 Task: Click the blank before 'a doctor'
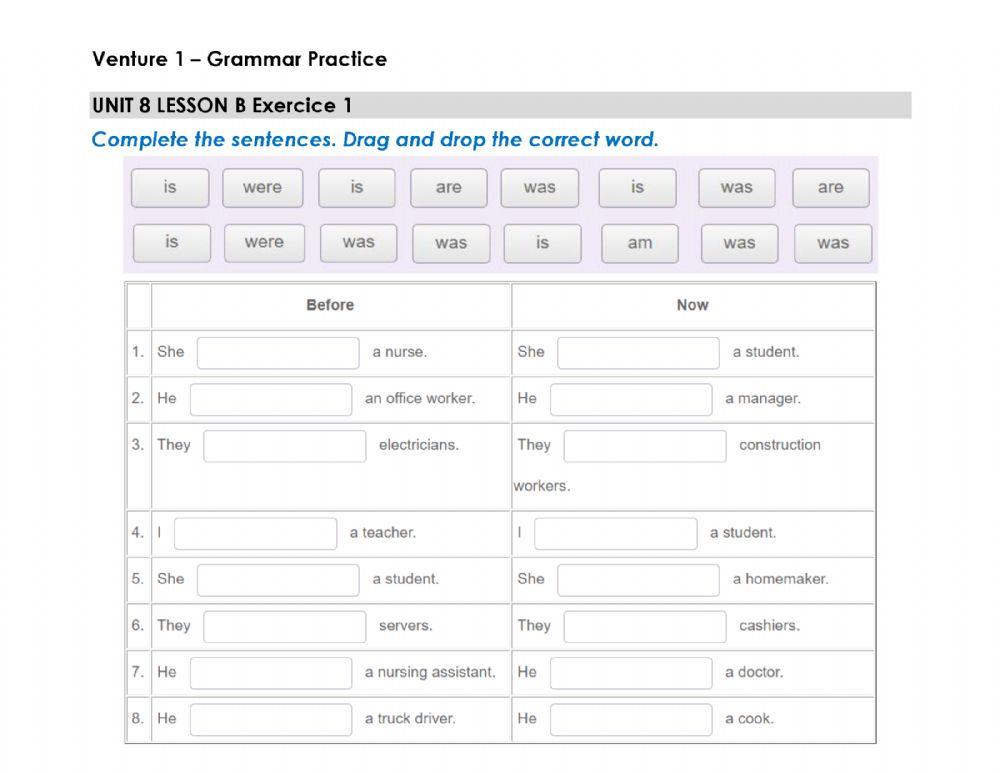pyautogui.click(x=631, y=672)
